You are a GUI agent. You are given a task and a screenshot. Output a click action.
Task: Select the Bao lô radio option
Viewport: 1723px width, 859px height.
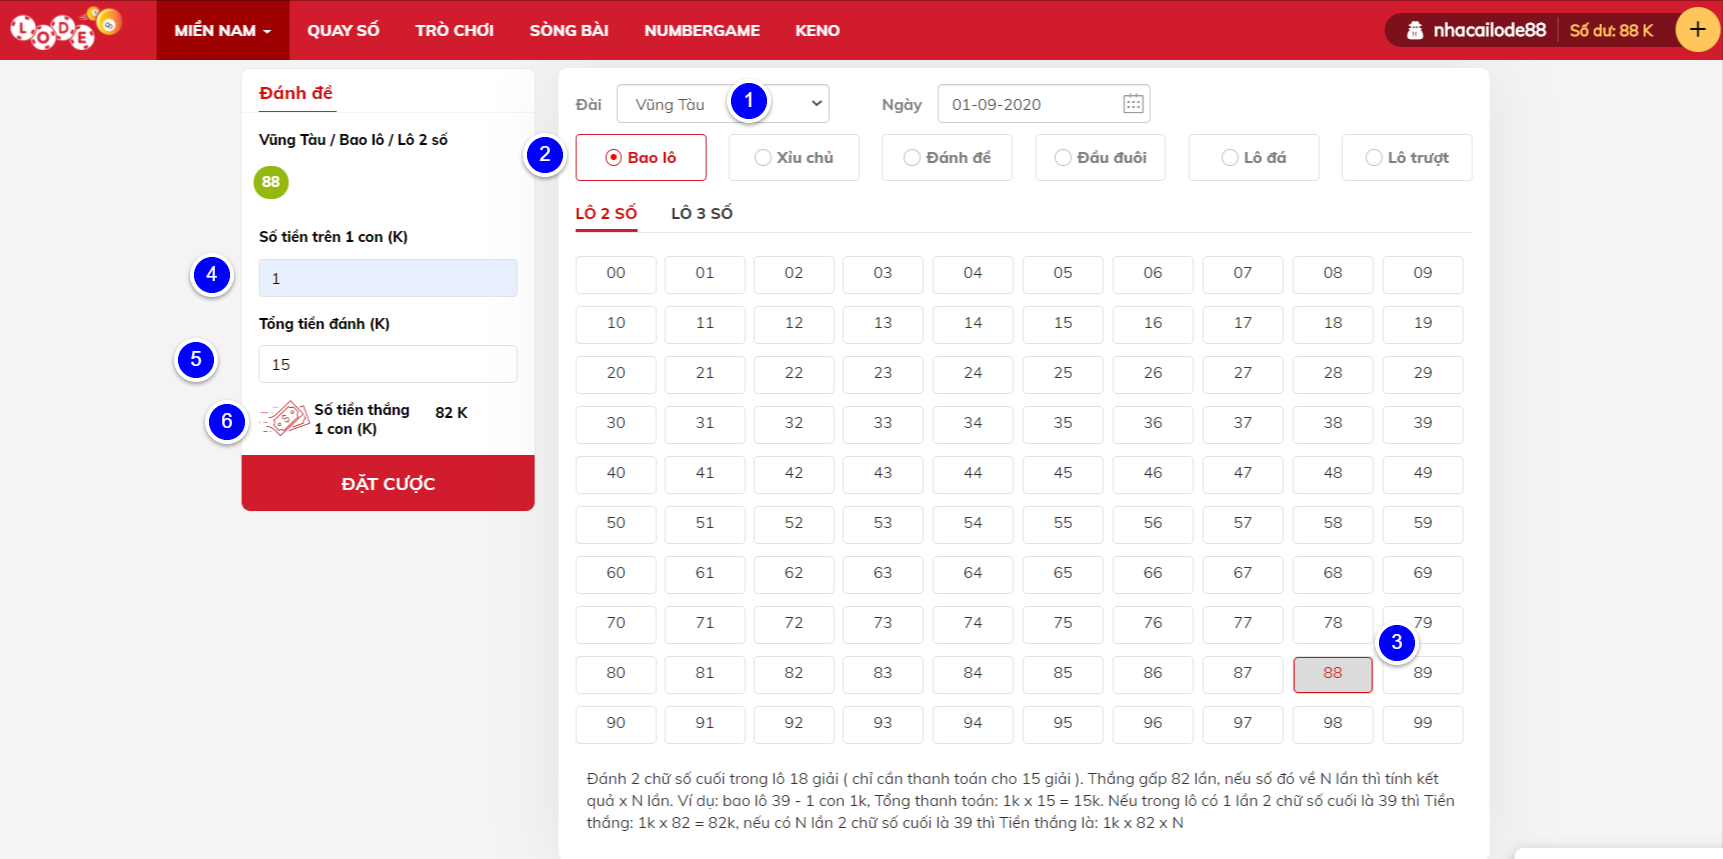tap(641, 157)
